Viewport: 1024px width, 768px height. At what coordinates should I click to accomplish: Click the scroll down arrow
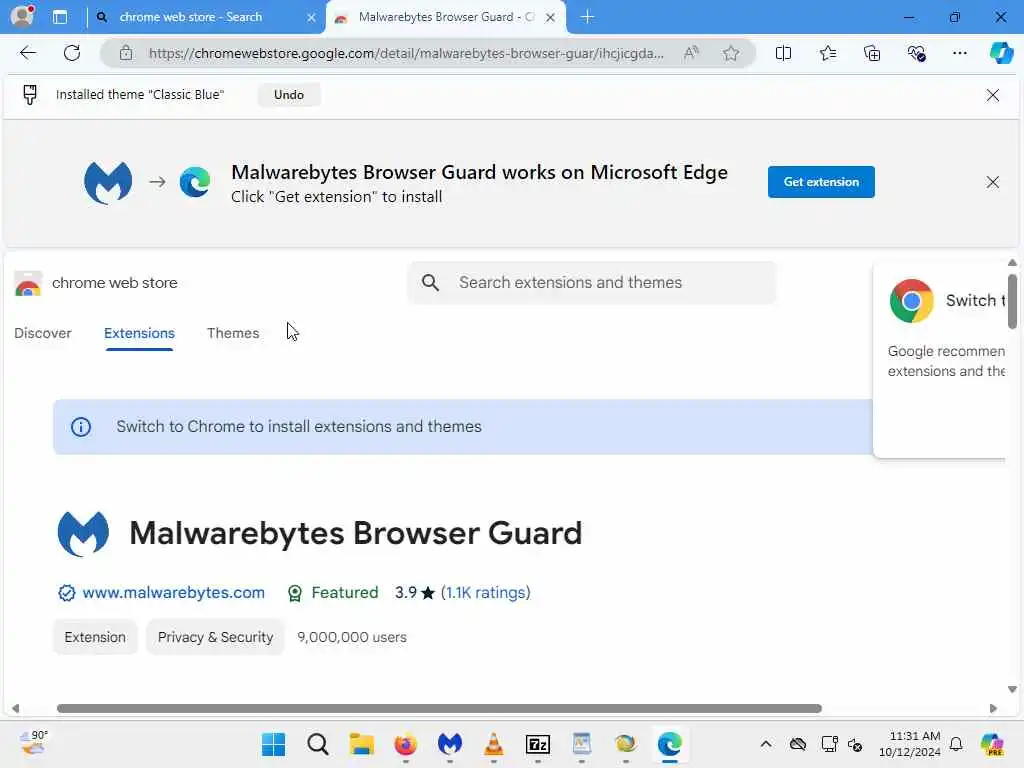1012,690
